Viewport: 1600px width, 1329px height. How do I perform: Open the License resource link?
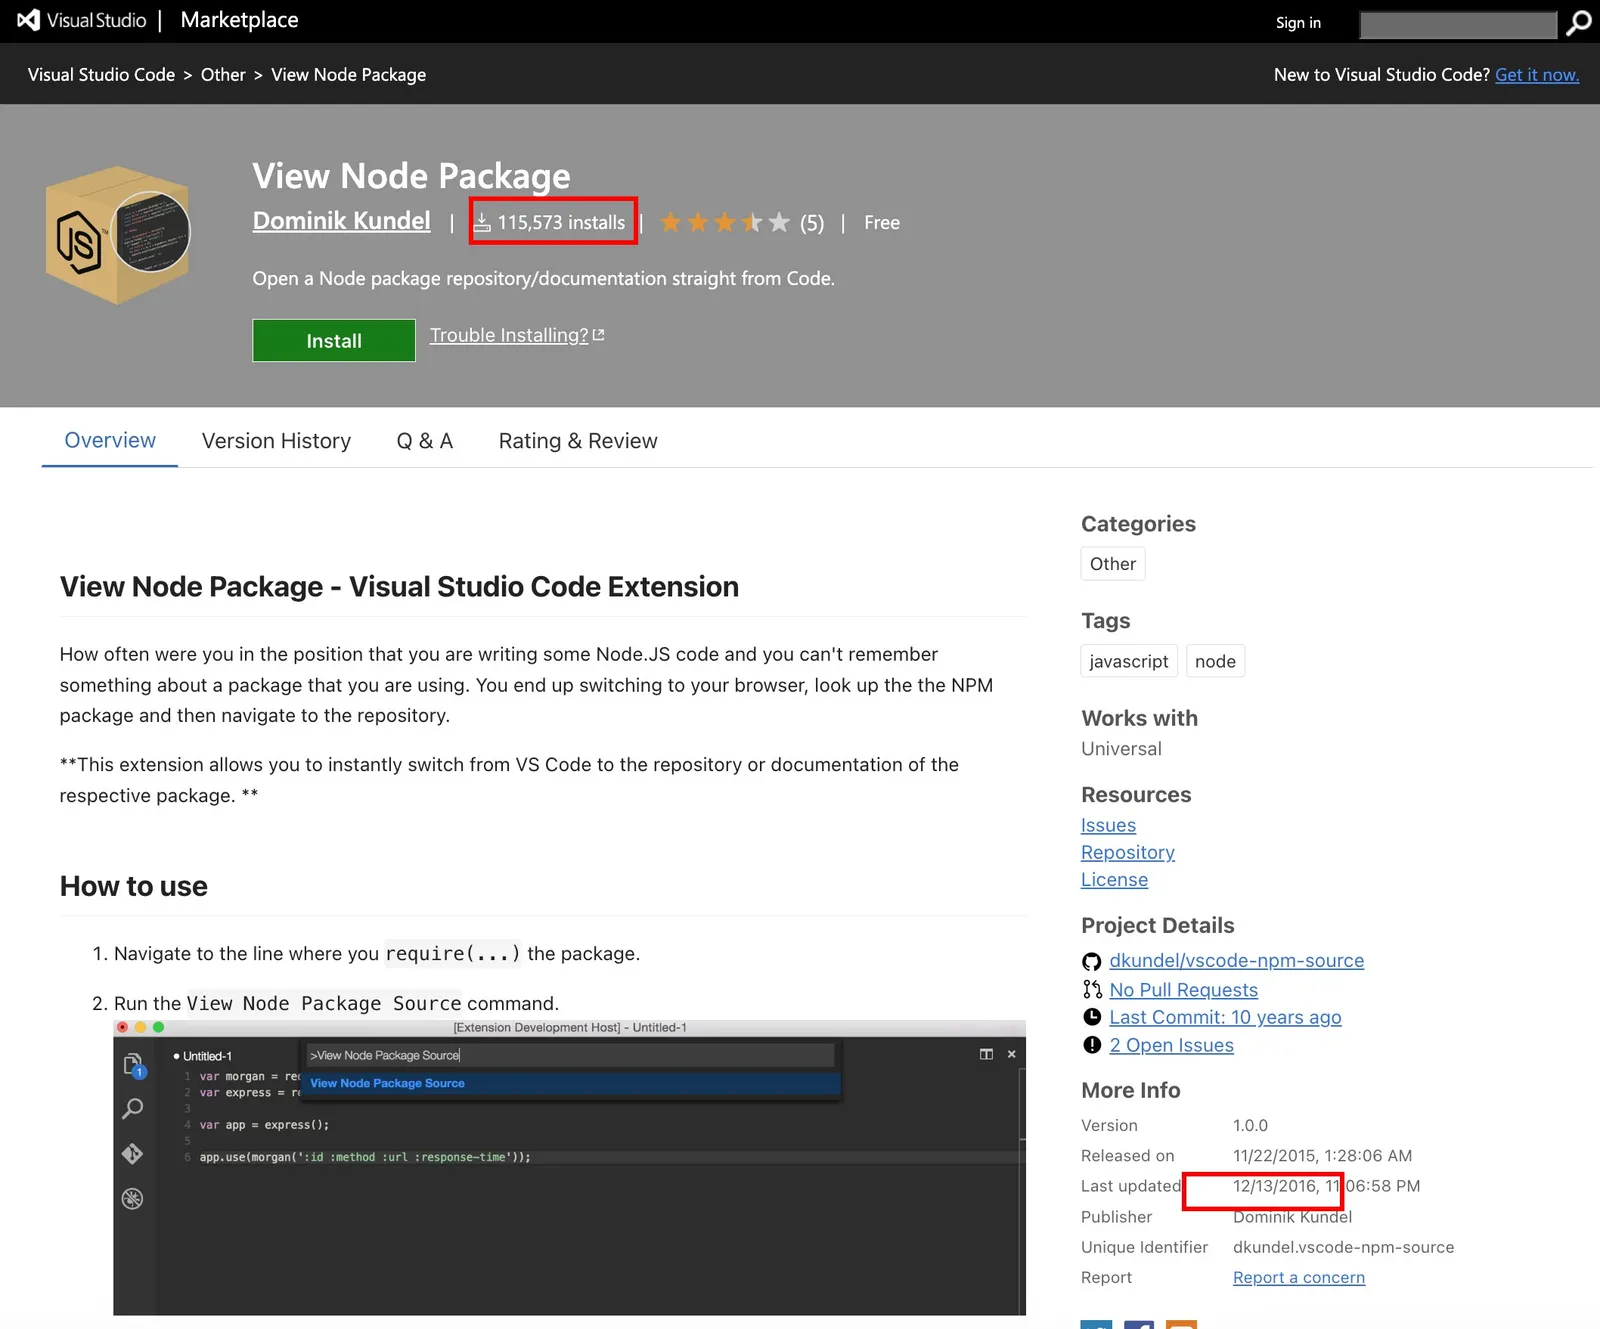coord(1114,880)
